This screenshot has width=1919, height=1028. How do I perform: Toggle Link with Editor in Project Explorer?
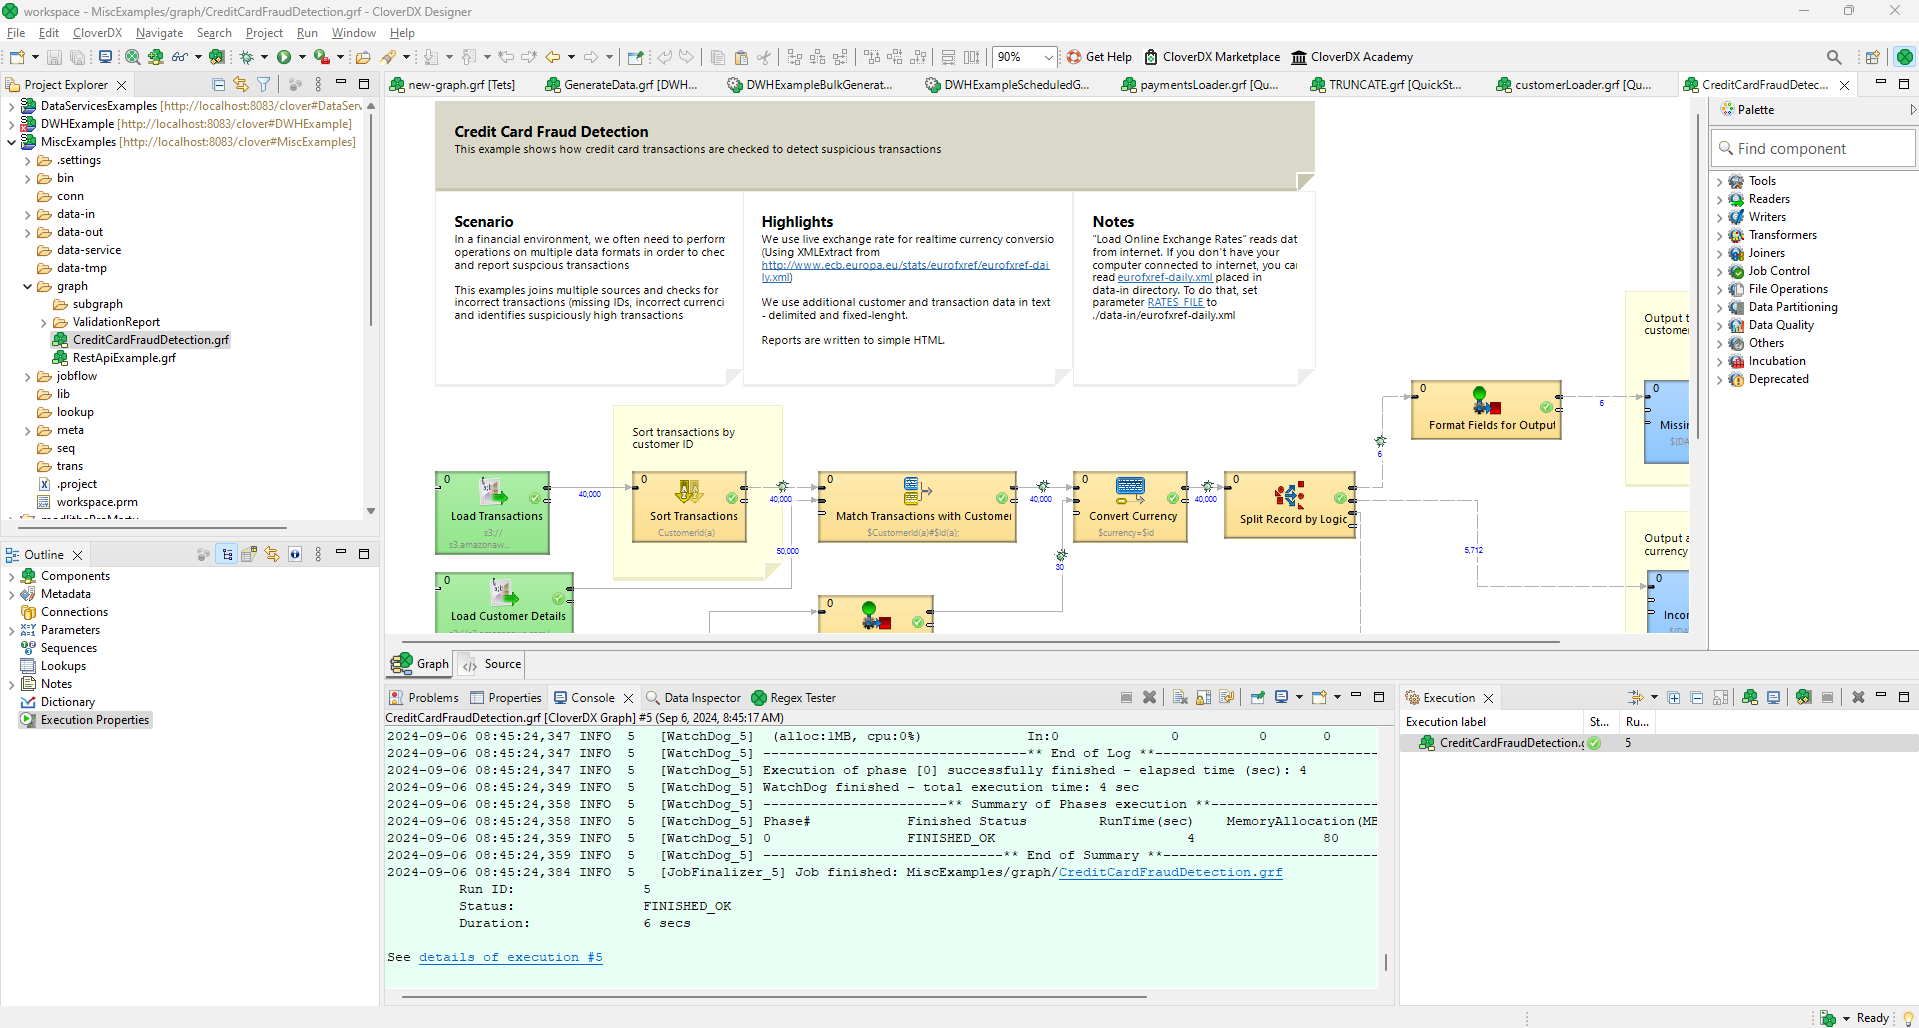pos(241,85)
